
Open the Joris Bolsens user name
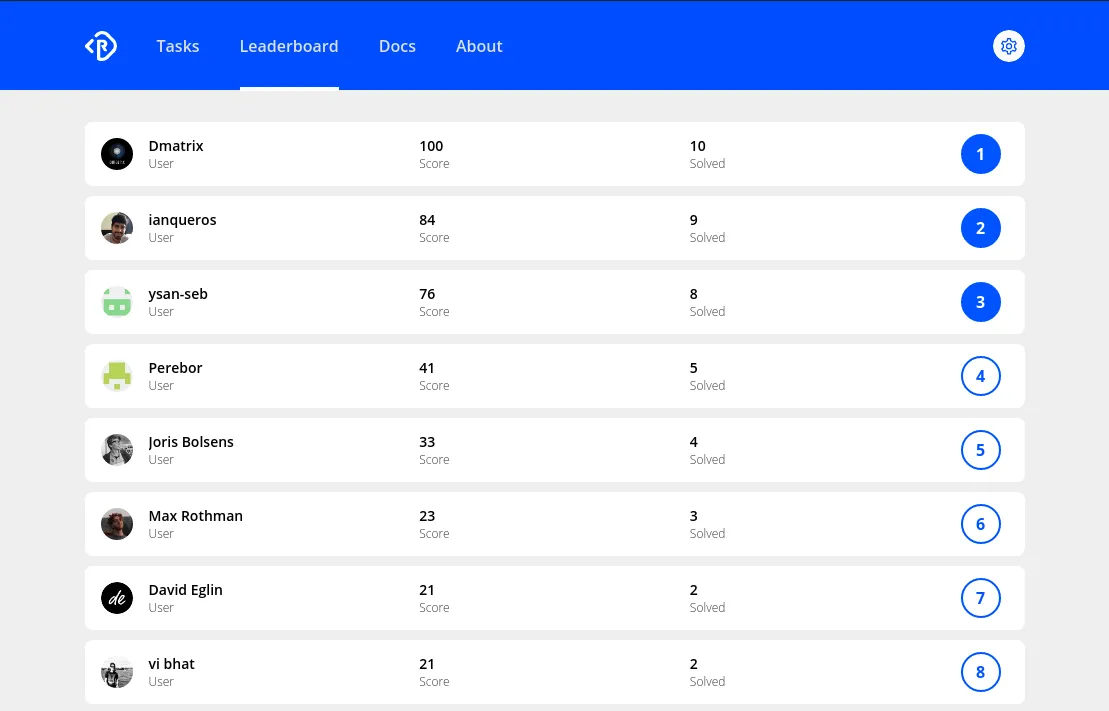click(191, 442)
